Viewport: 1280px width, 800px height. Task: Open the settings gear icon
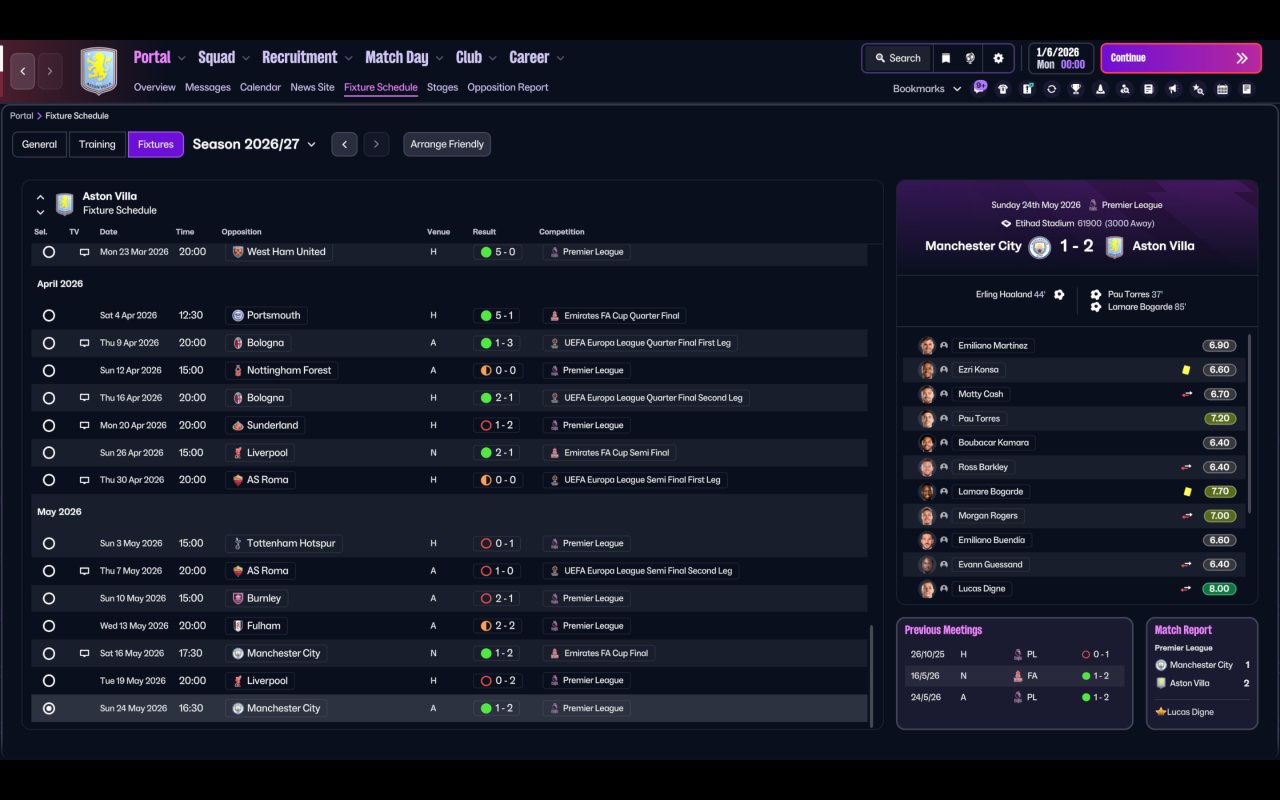pyautogui.click(x=998, y=58)
